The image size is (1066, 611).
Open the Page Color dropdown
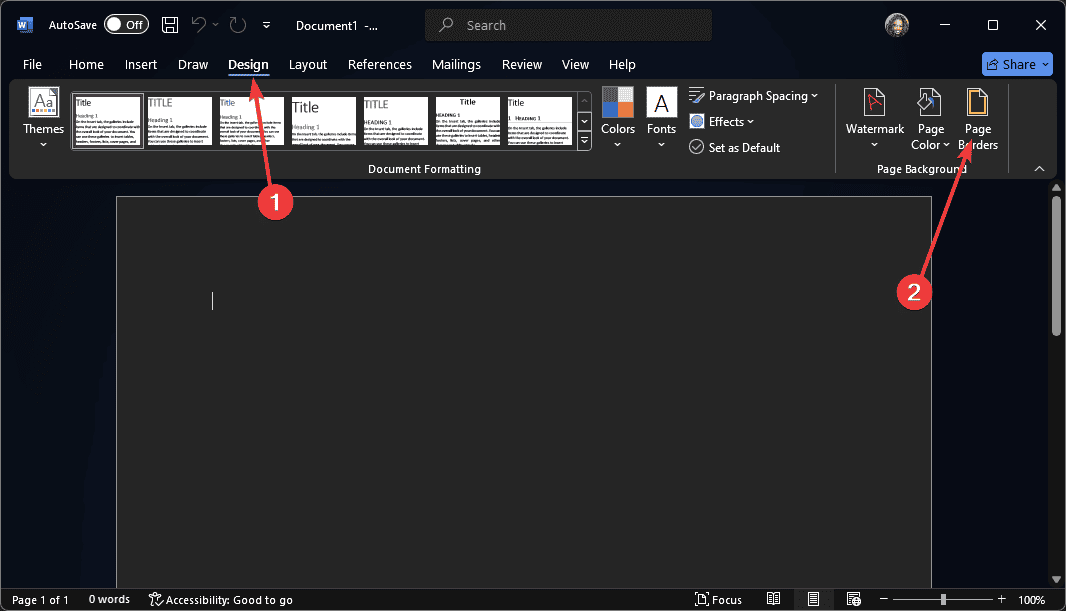click(930, 119)
